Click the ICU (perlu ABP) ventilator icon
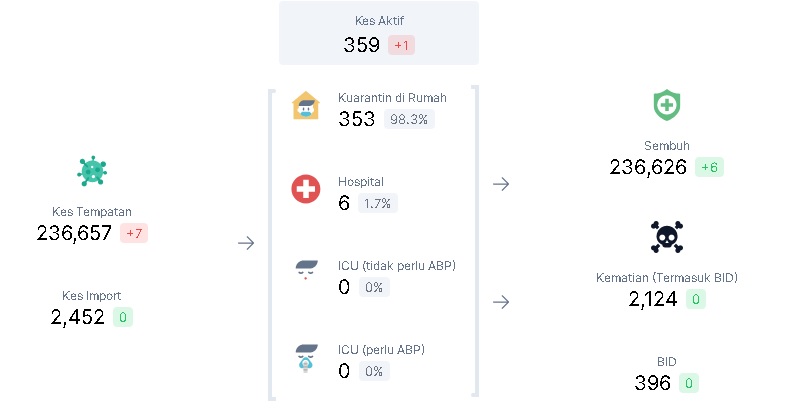The width and height of the screenshot is (793, 412). tap(305, 357)
